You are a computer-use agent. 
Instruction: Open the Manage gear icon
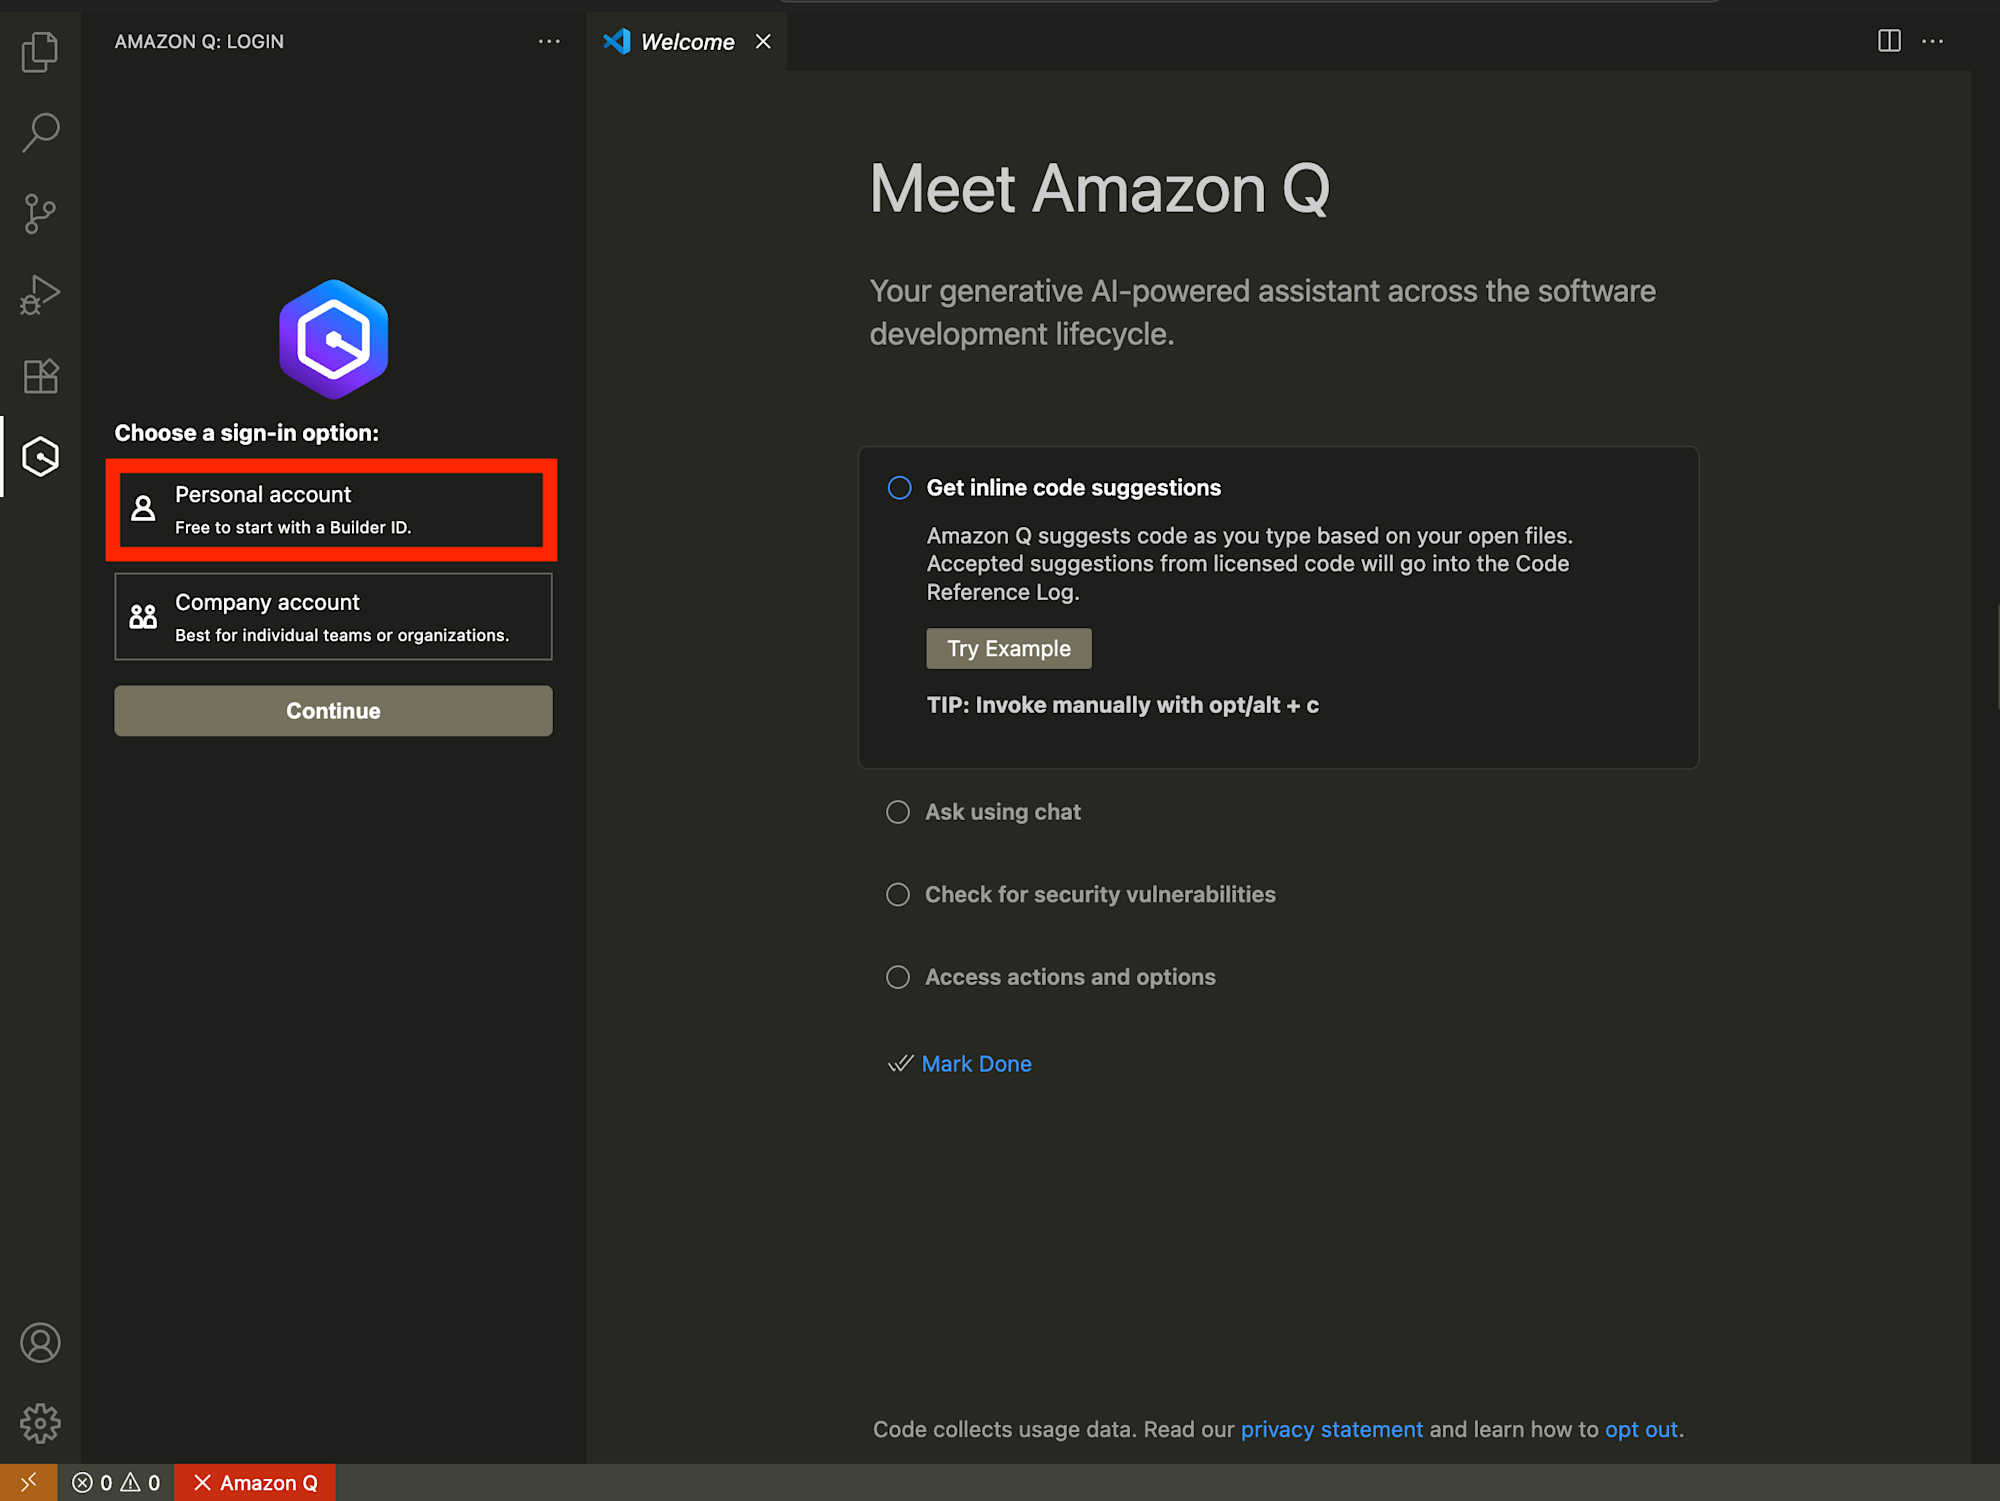click(40, 1423)
